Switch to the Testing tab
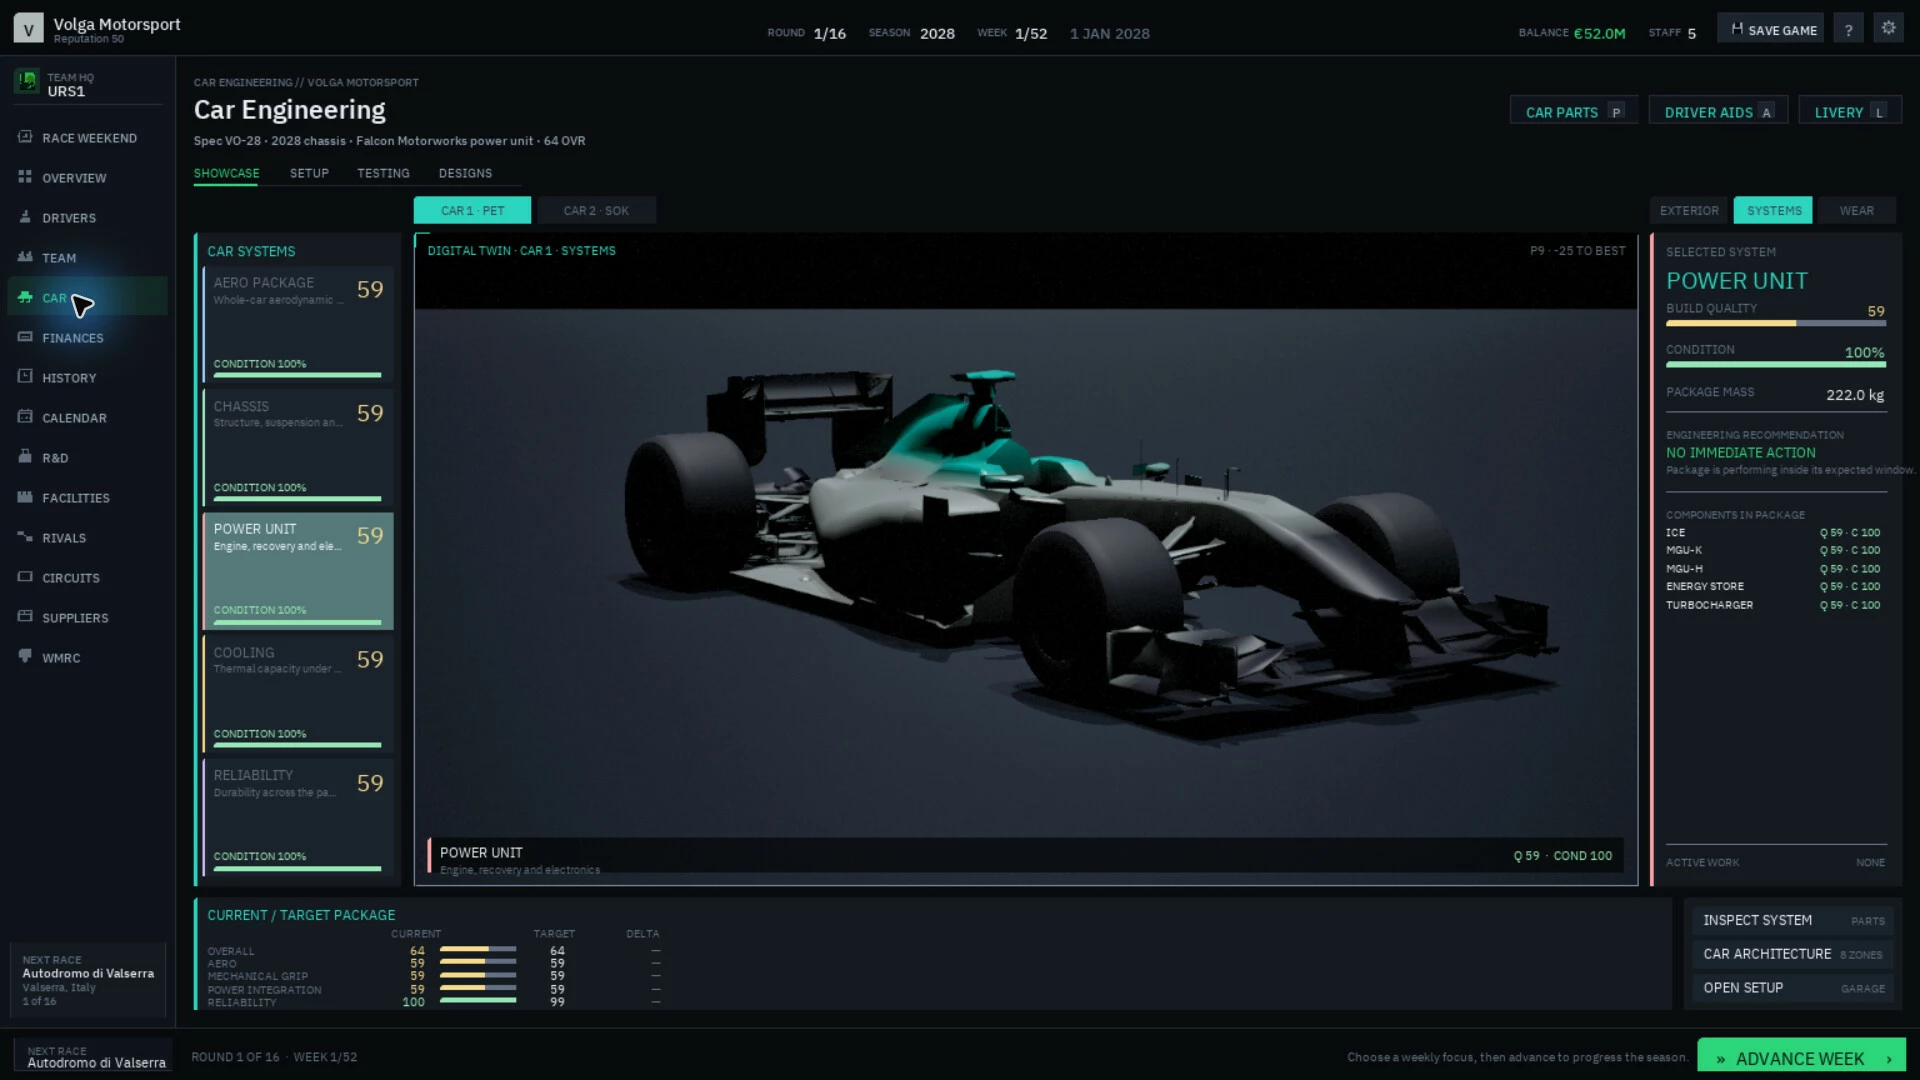 point(383,173)
